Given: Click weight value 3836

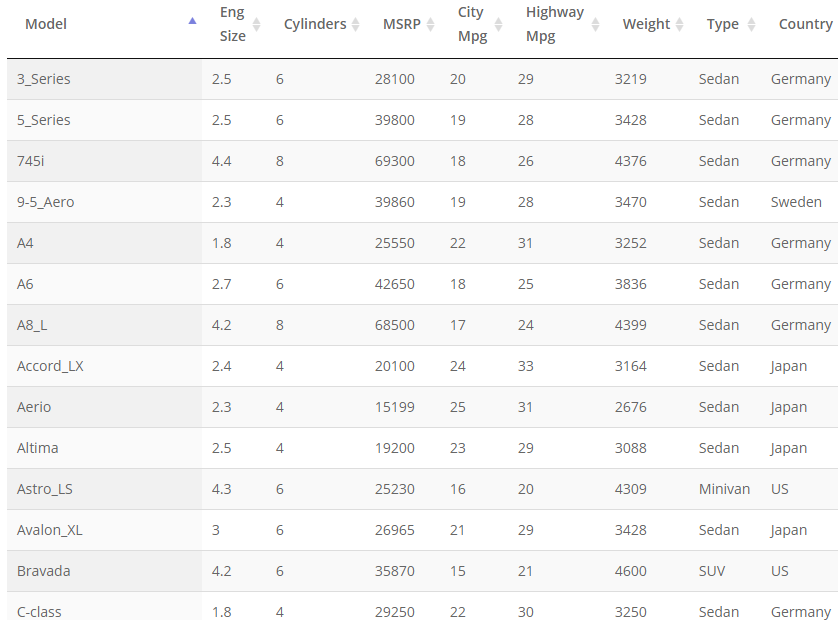Looking at the screenshot, I should [x=631, y=284].
